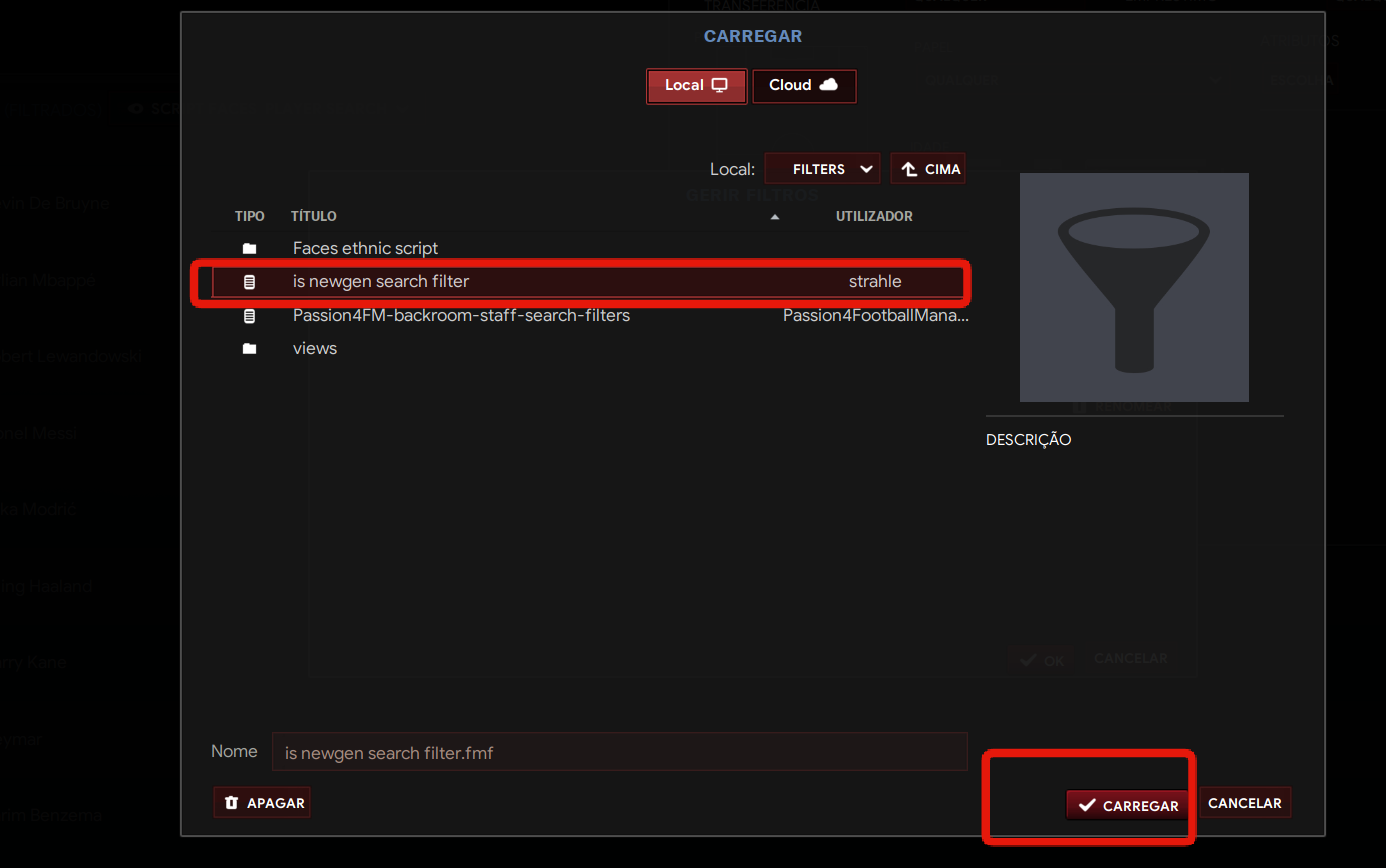Click the Passion4FootballMana... user cell
Image resolution: width=1386 pixels, height=868 pixels.
(x=876, y=315)
